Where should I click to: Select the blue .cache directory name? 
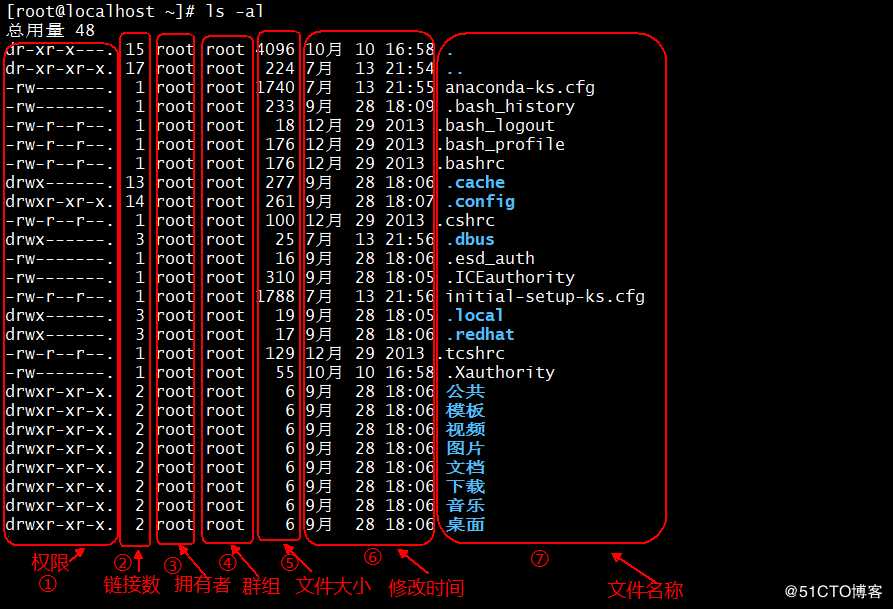click(475, 182)
